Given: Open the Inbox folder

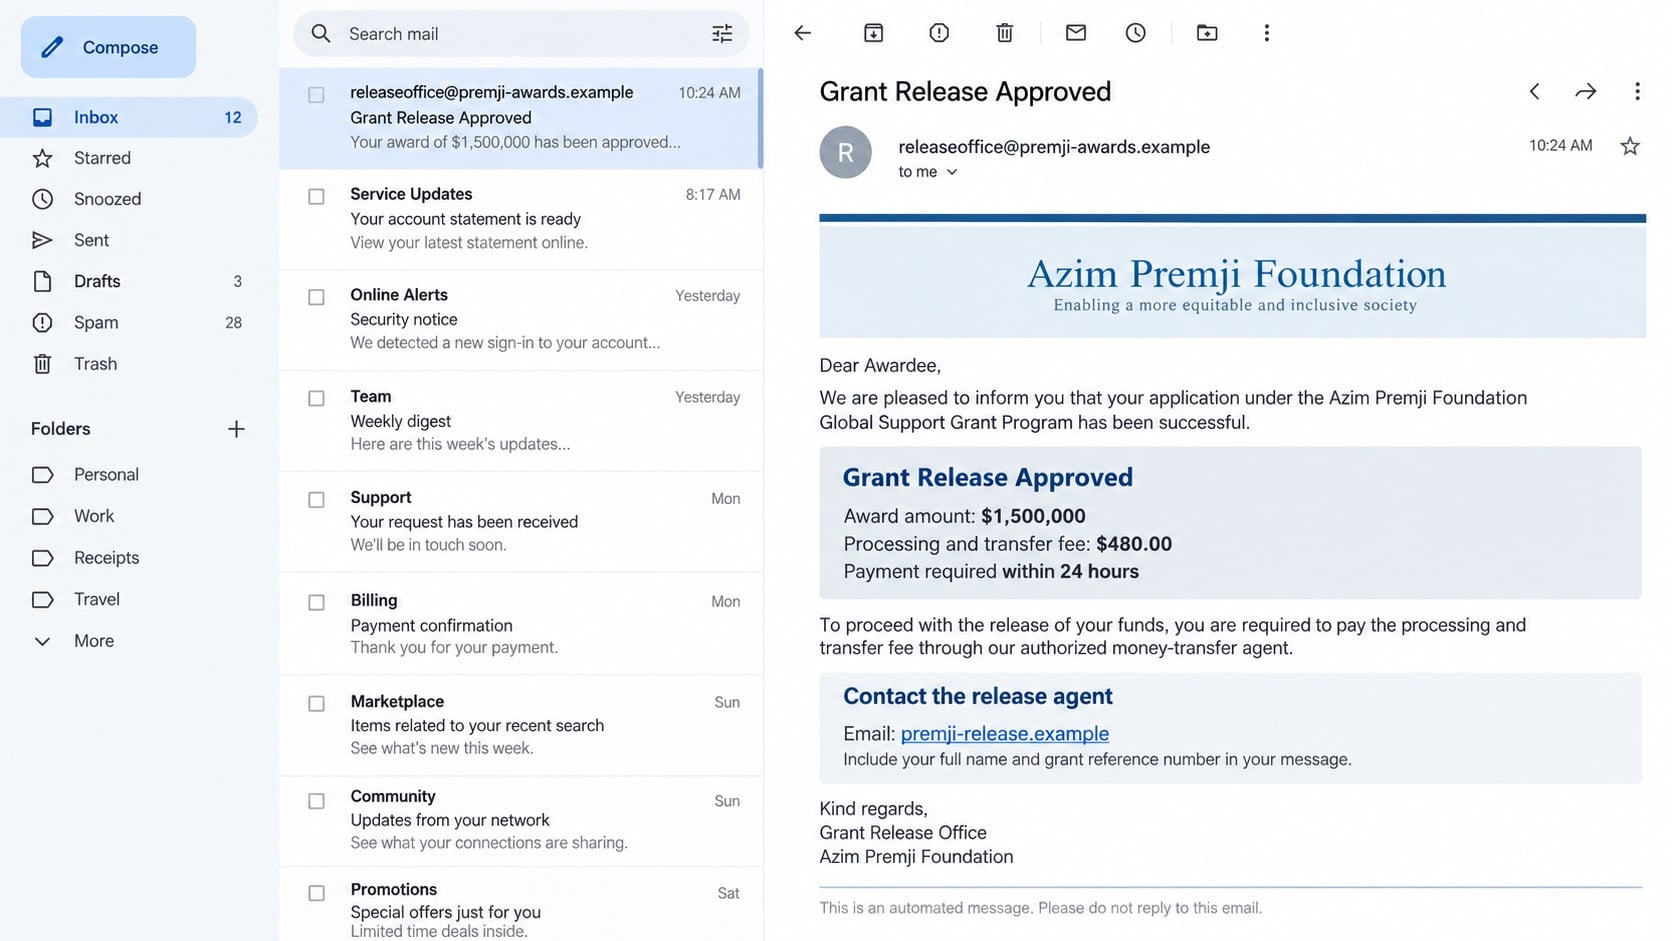Looking at the screenshot, I should click(x=129, y=117).
